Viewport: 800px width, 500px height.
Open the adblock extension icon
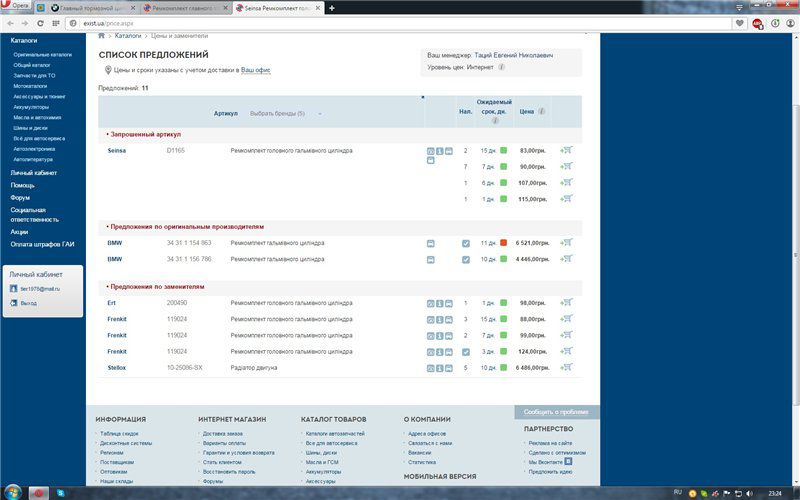pyautogui.click(x=757, y=23)
